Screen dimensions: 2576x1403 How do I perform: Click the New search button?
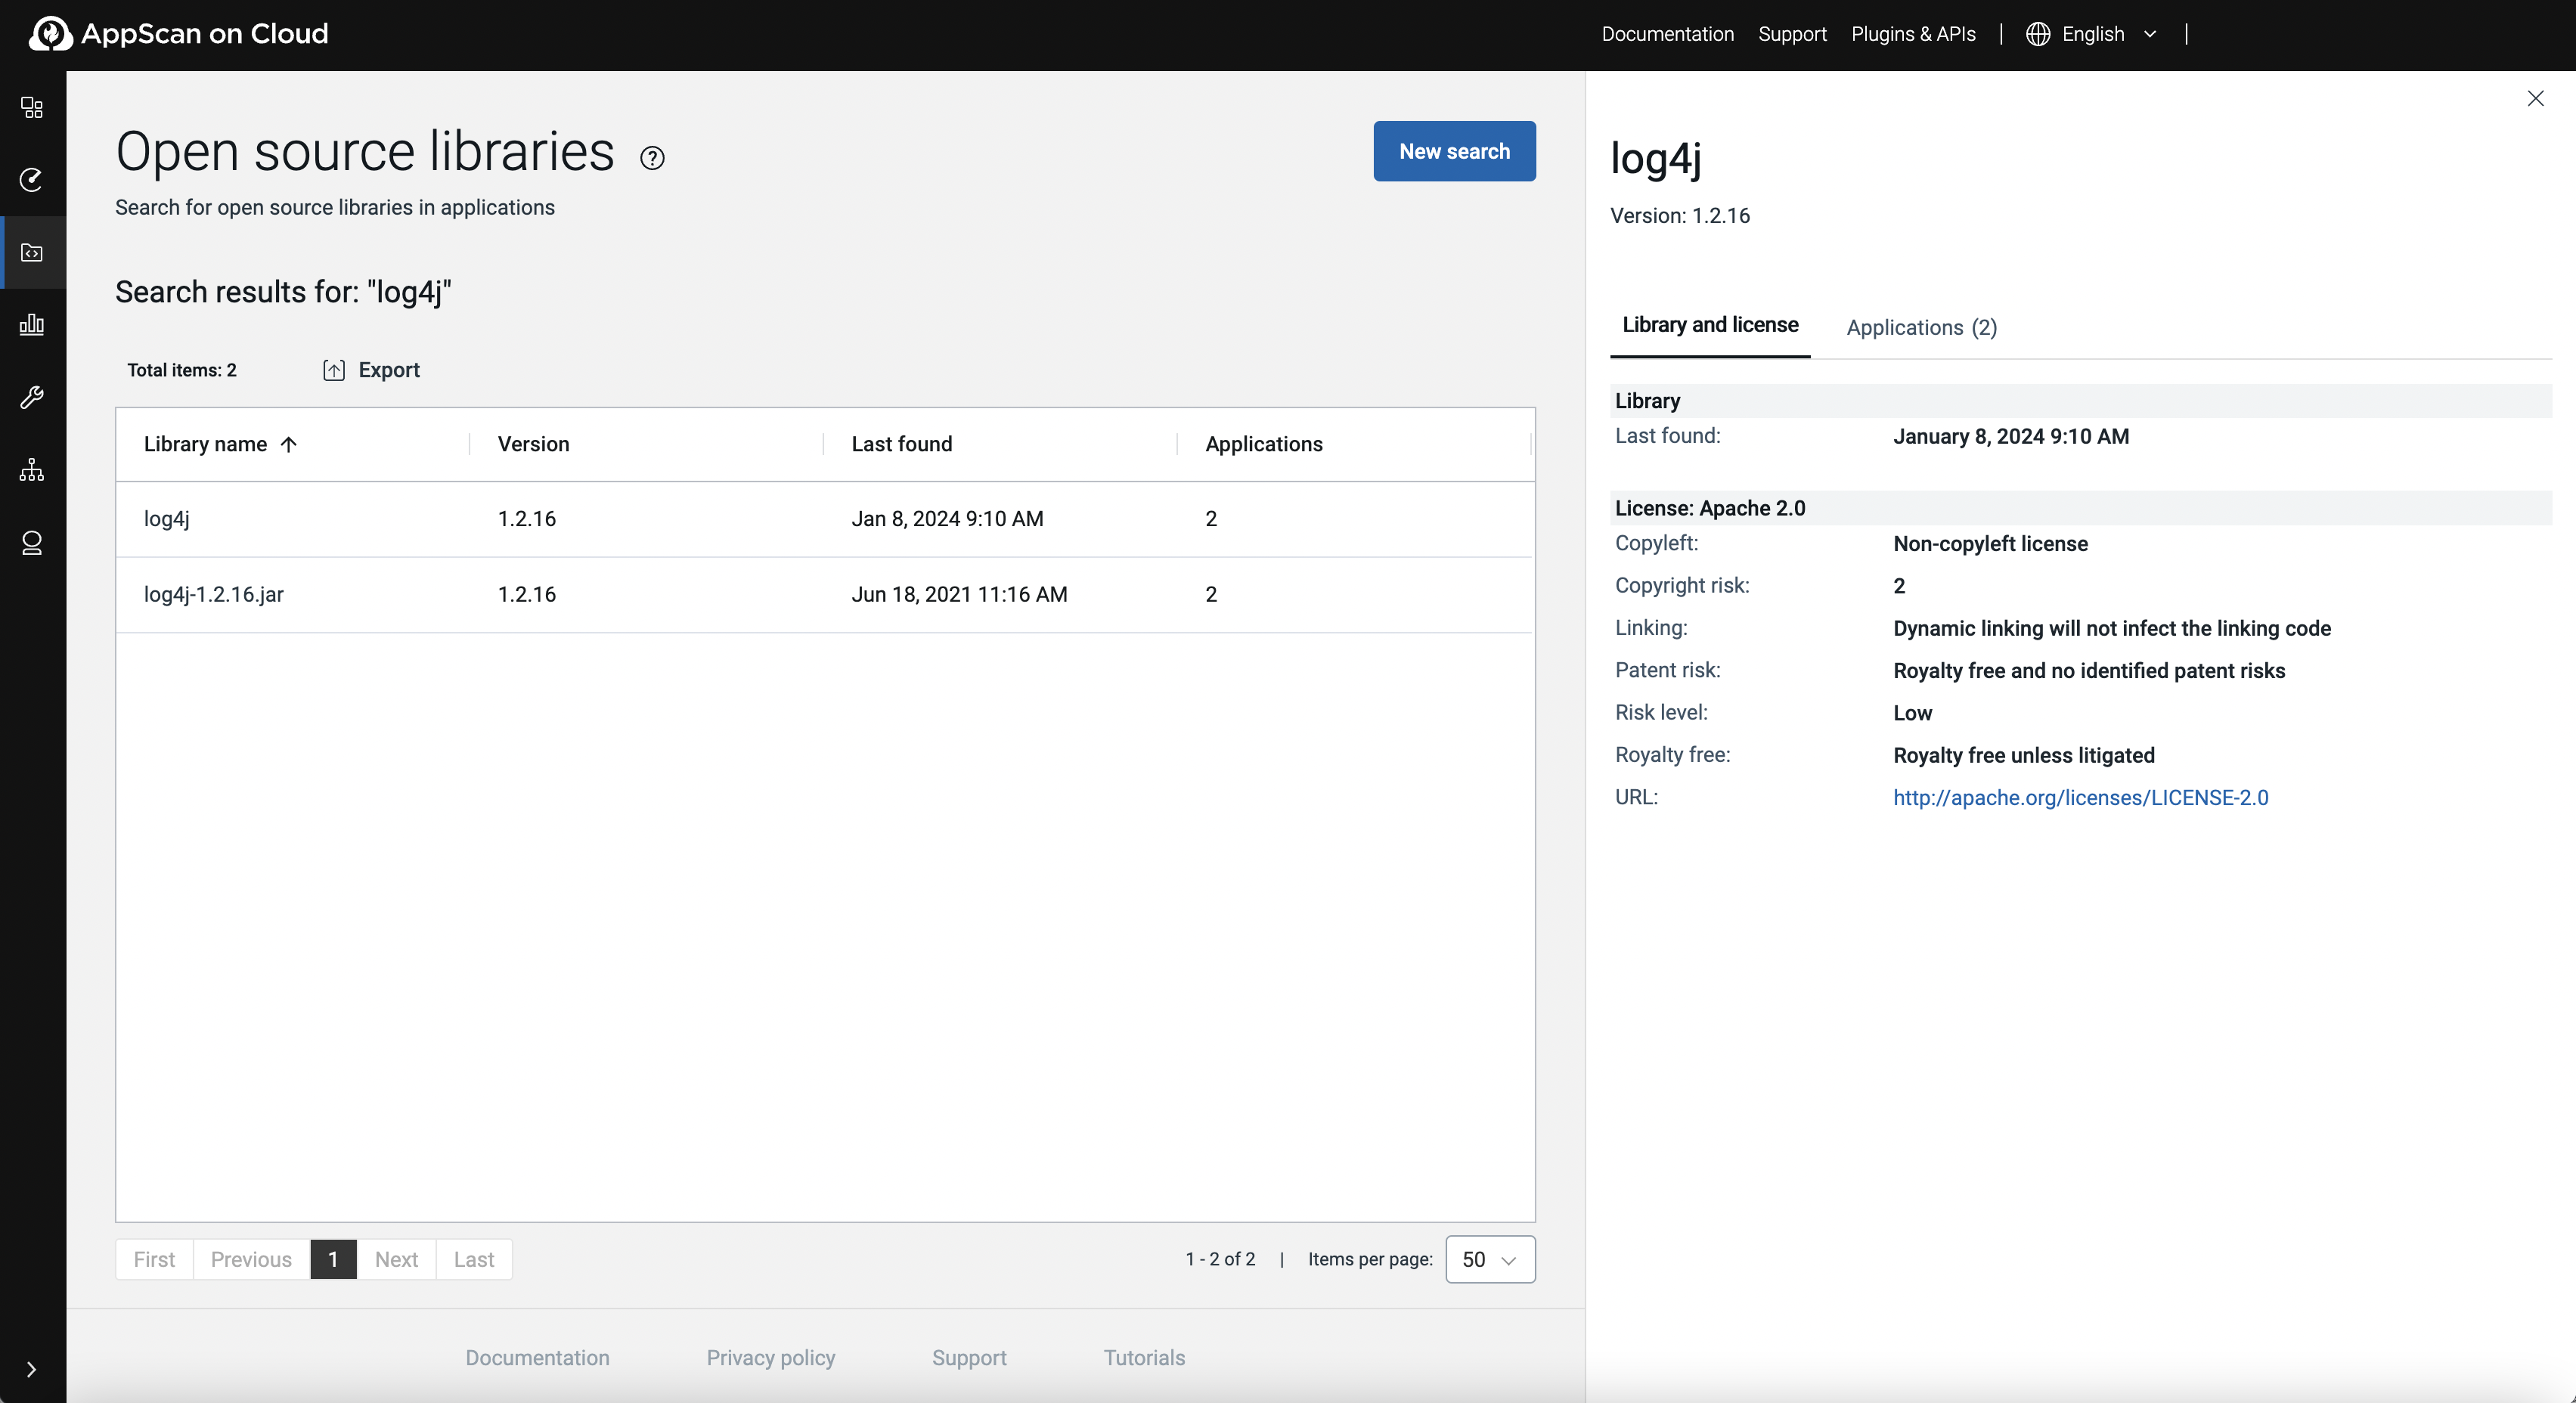[x=1454, y=151]
